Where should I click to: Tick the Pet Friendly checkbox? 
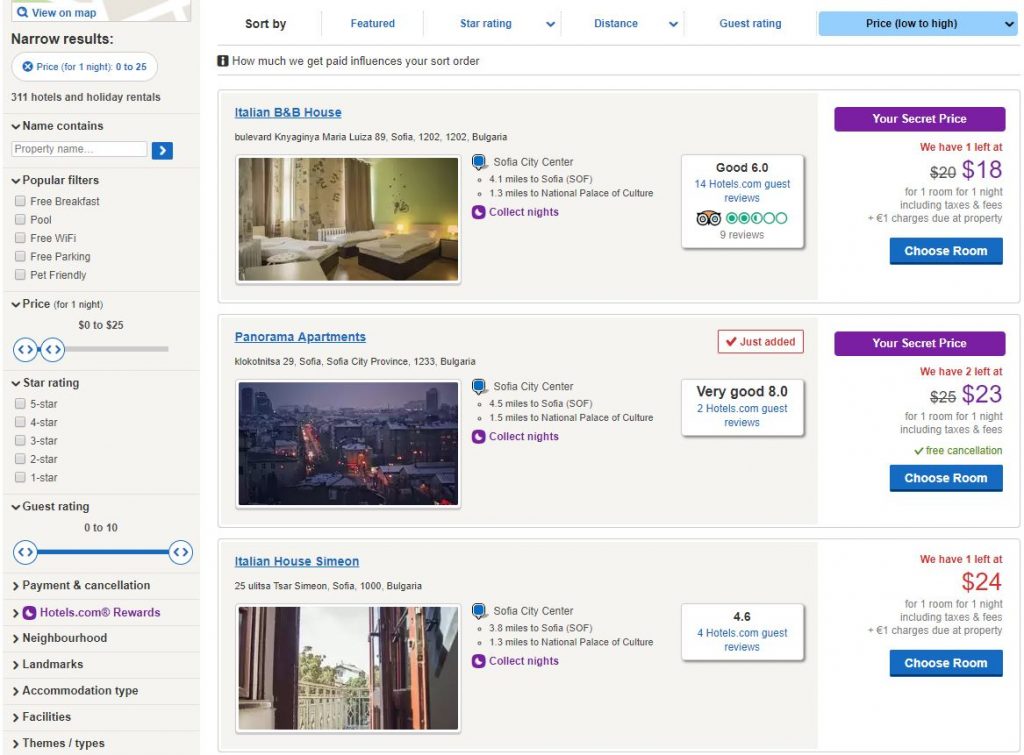[x=20, y=275]
